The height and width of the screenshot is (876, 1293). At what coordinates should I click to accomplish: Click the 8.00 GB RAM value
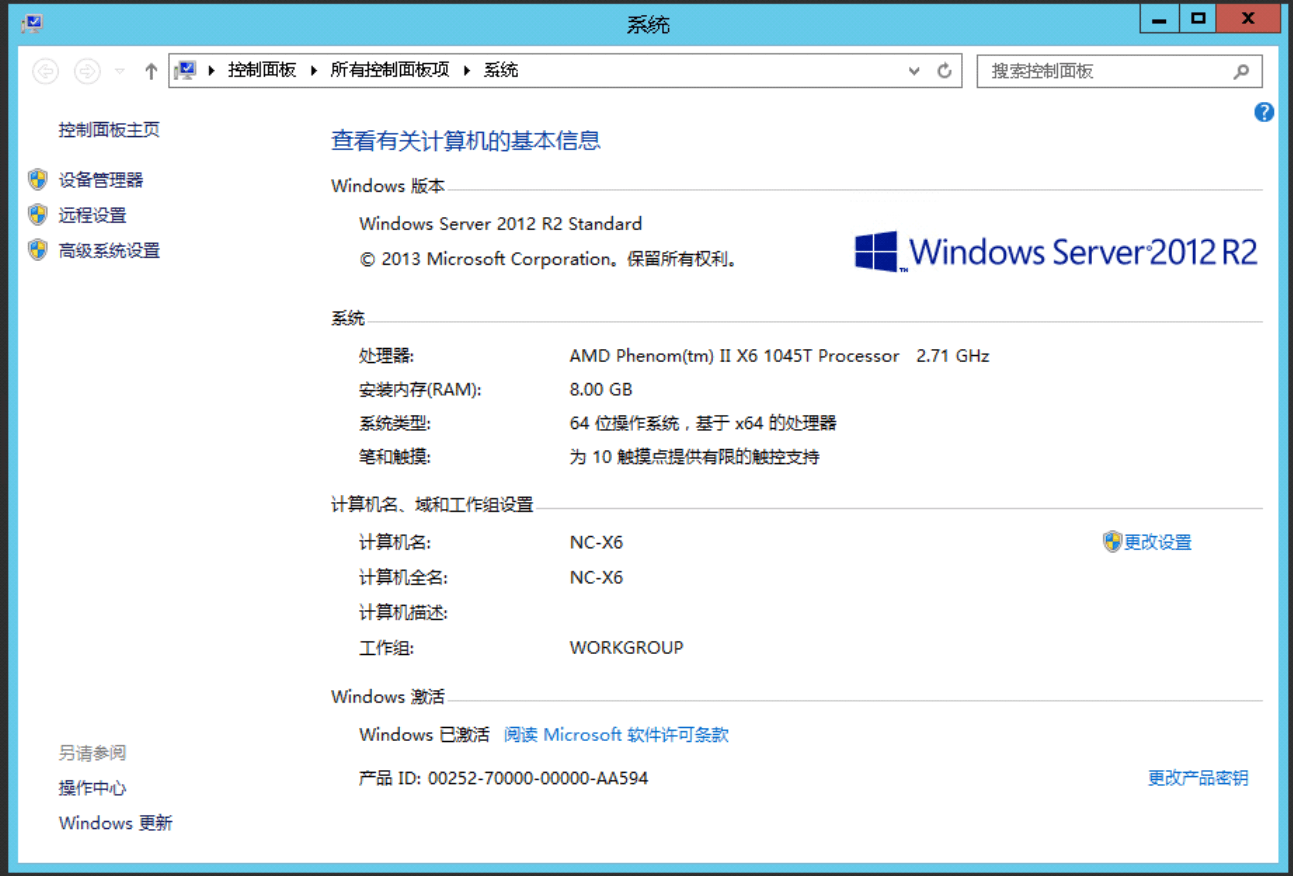pyautogui.click(x=601, y=390)
